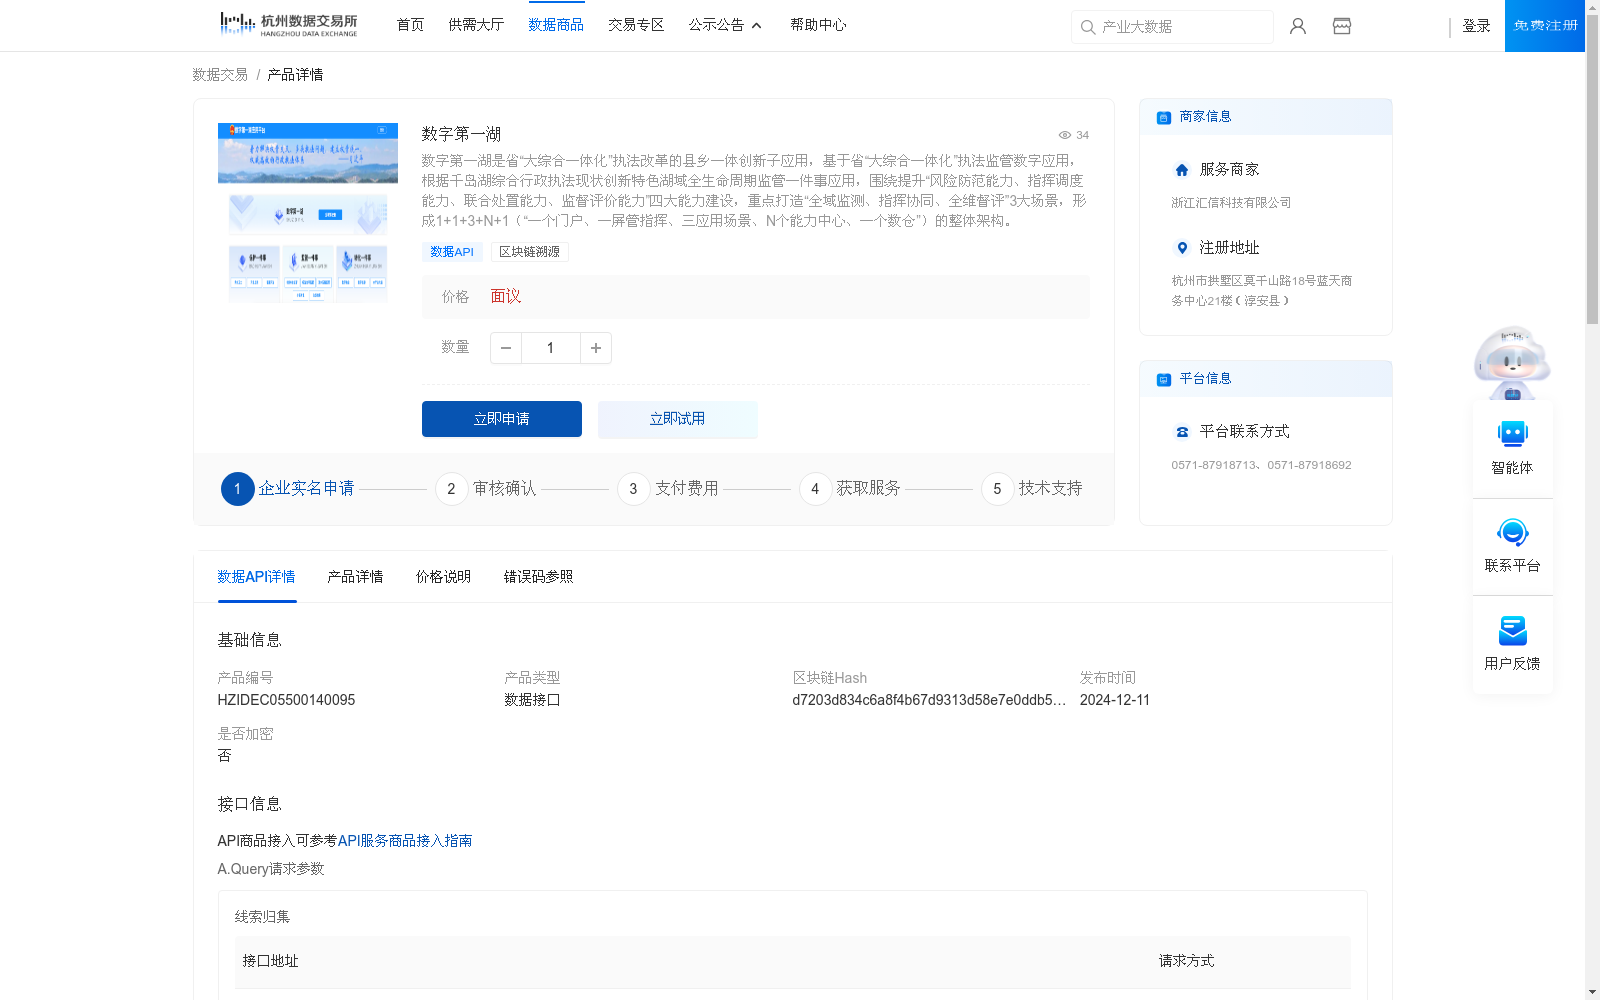Increase quantity with the plus button

596,348
